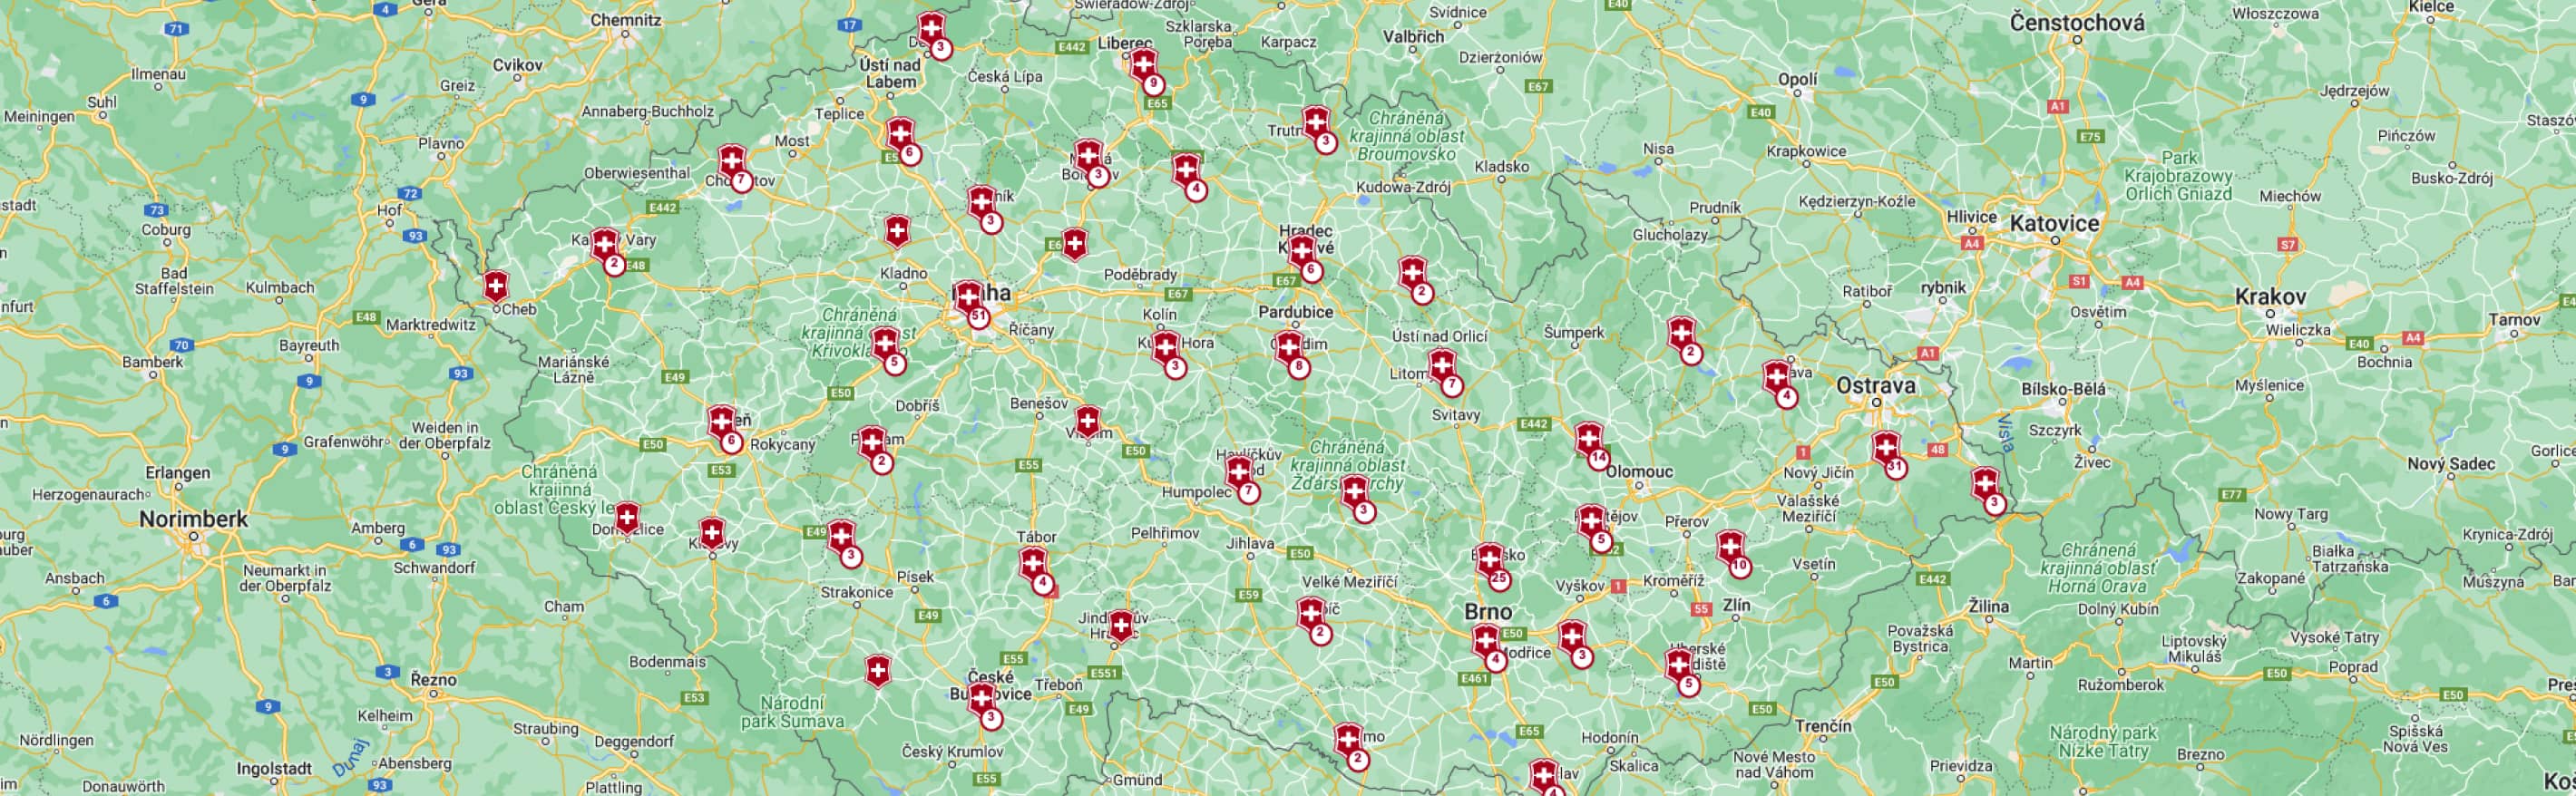The image size is (2576, 796).
Task: Click the Hradec Králové marker showing 6
Action: point(1303,254)
